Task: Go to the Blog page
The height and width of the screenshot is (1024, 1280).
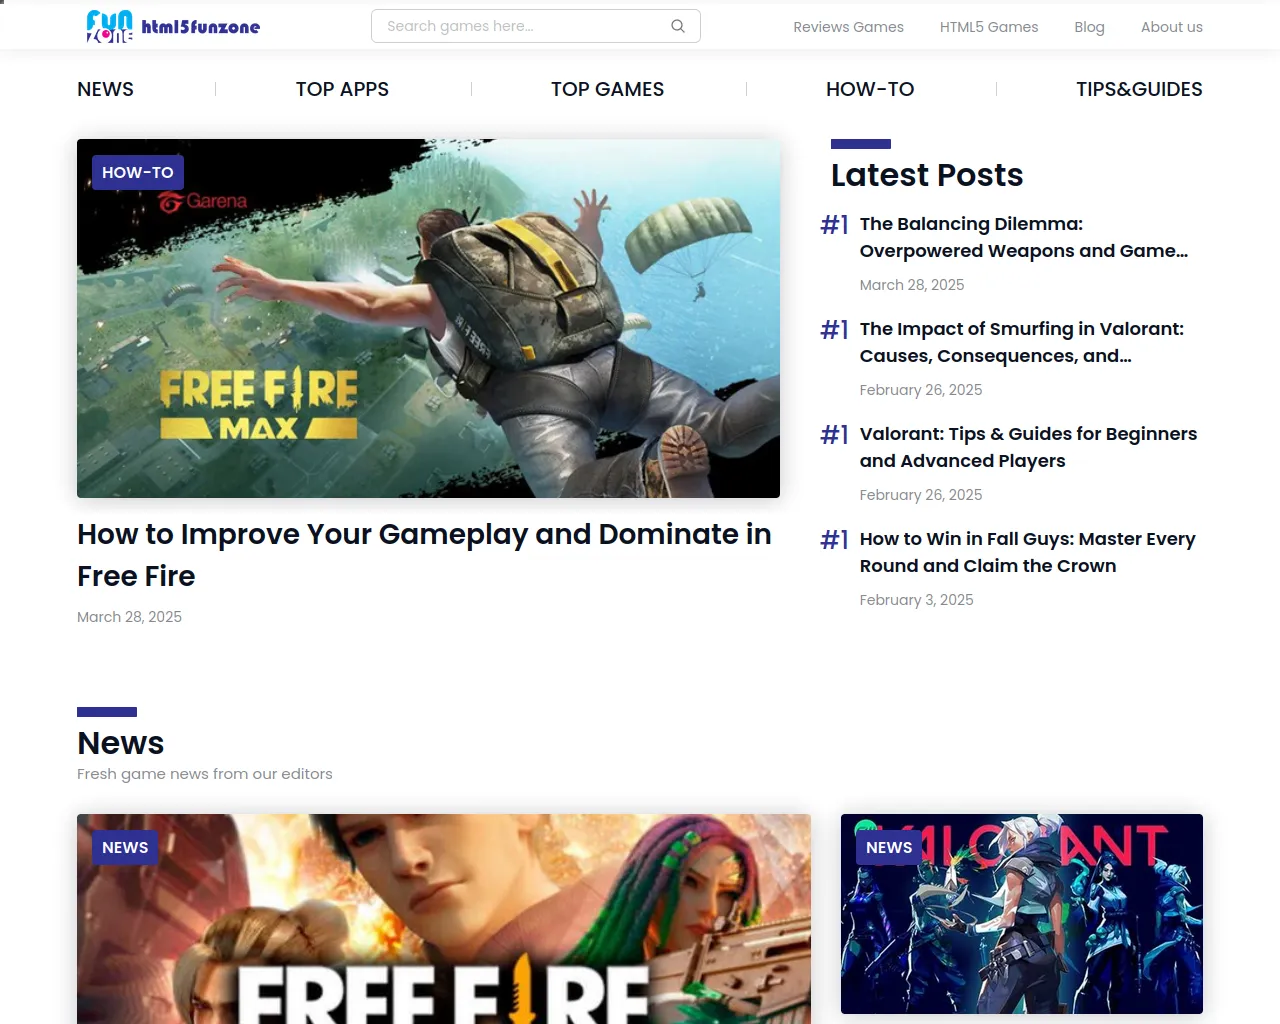Action: [1089, 27]
